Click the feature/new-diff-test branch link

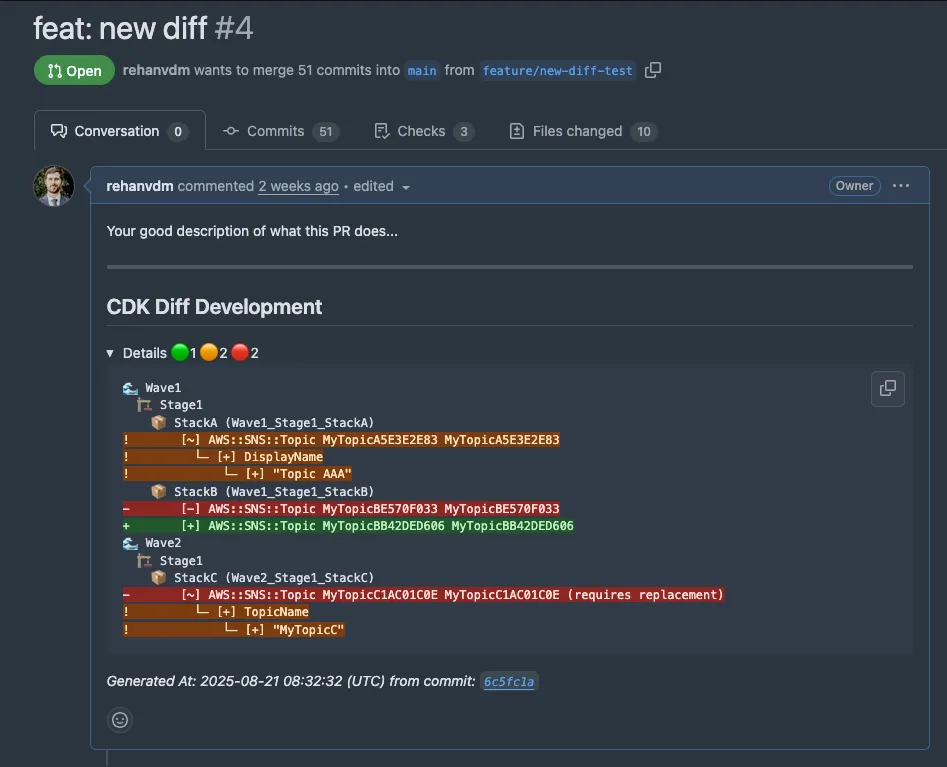coord(557,71)
